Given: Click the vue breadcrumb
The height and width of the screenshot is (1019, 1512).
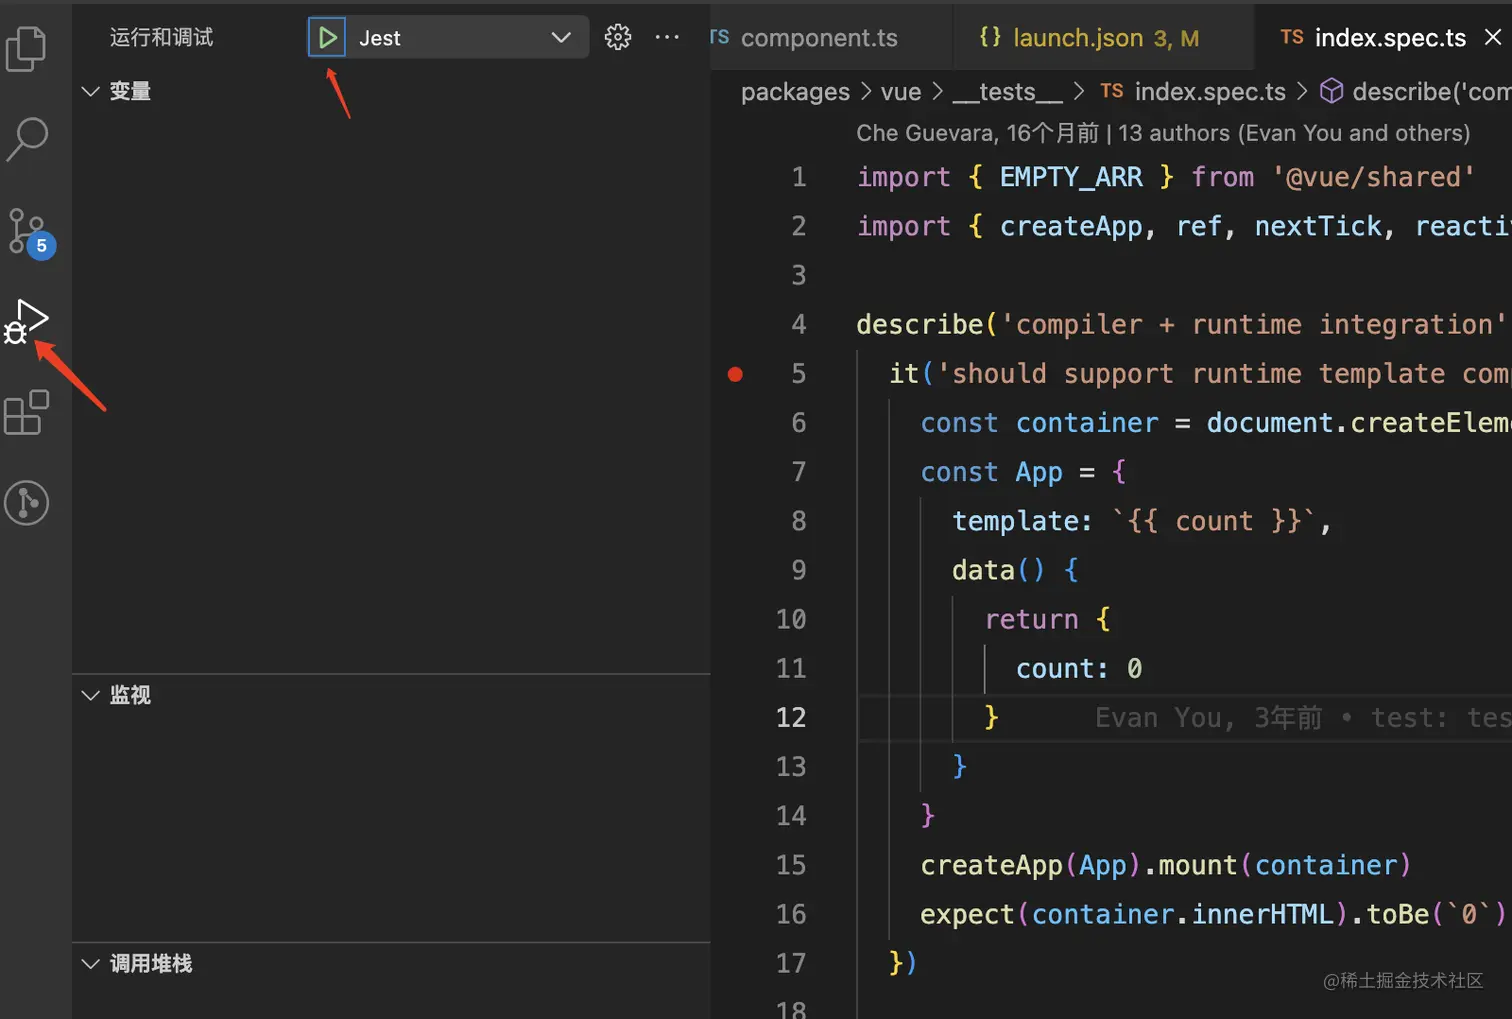Looking at the screenshot, I should tap(901, 92).
